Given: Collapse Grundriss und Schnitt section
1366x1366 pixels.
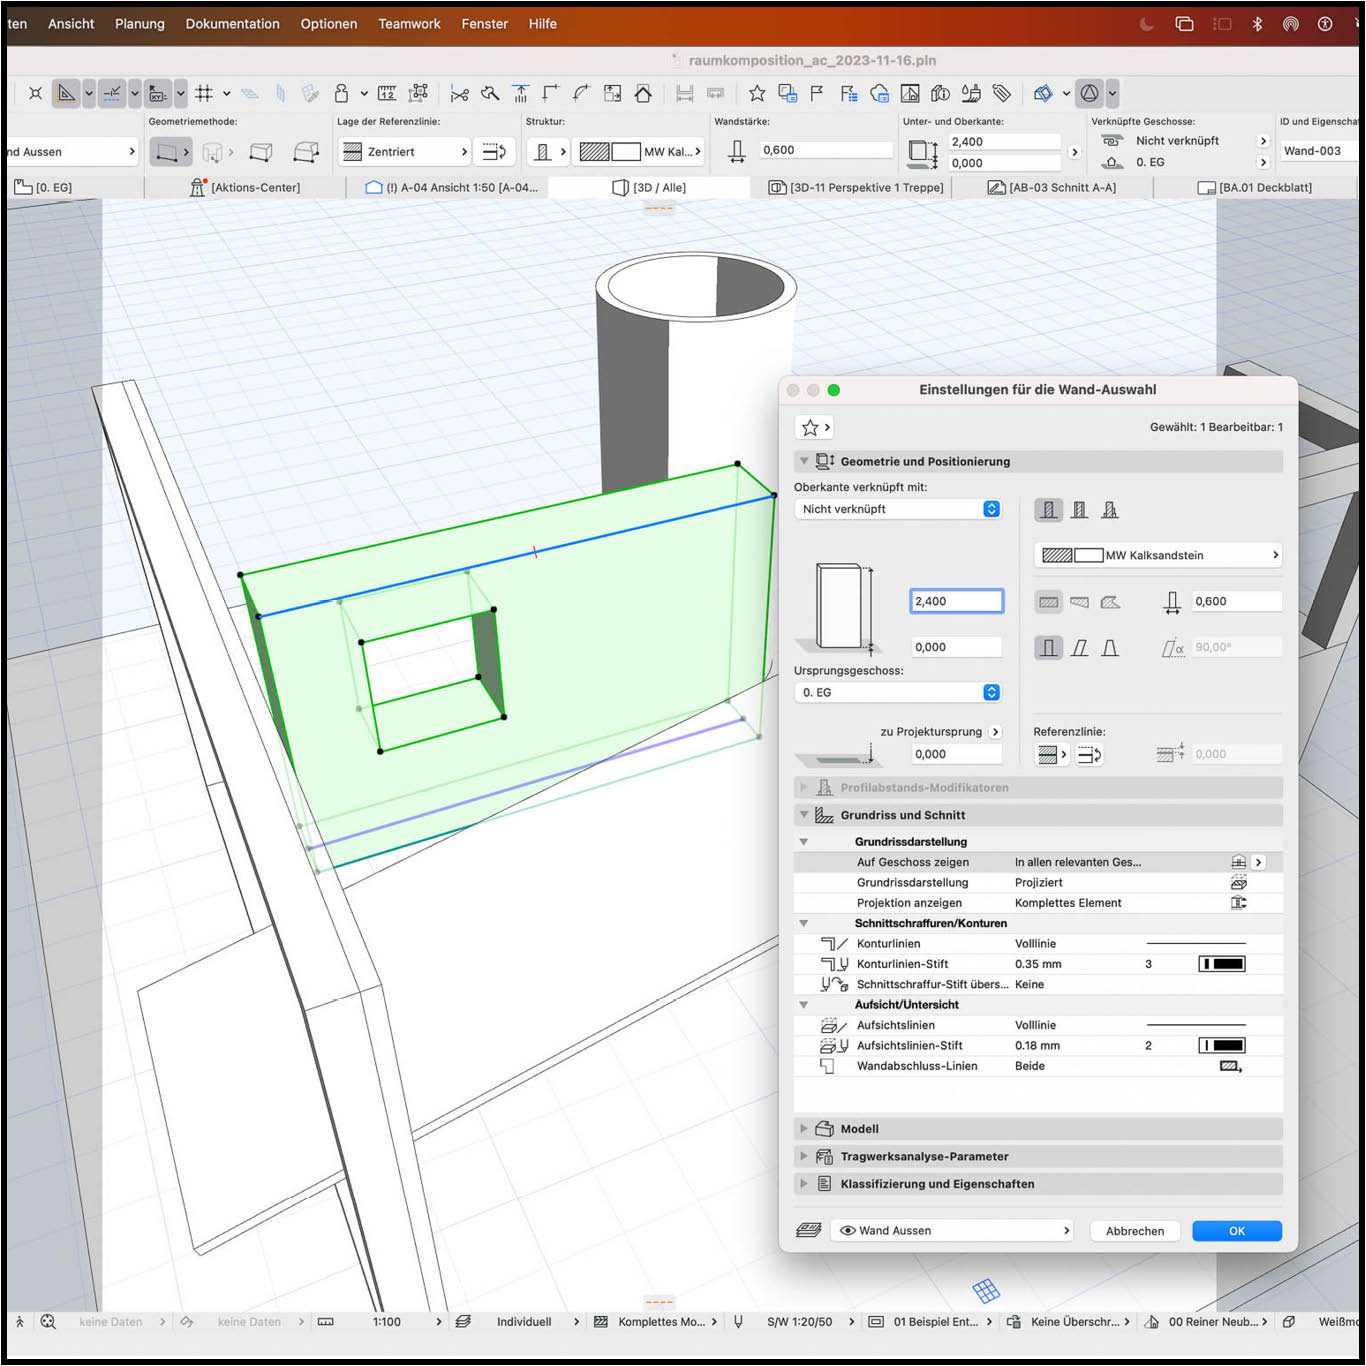Looking at the screenshot, I should 804,815.
